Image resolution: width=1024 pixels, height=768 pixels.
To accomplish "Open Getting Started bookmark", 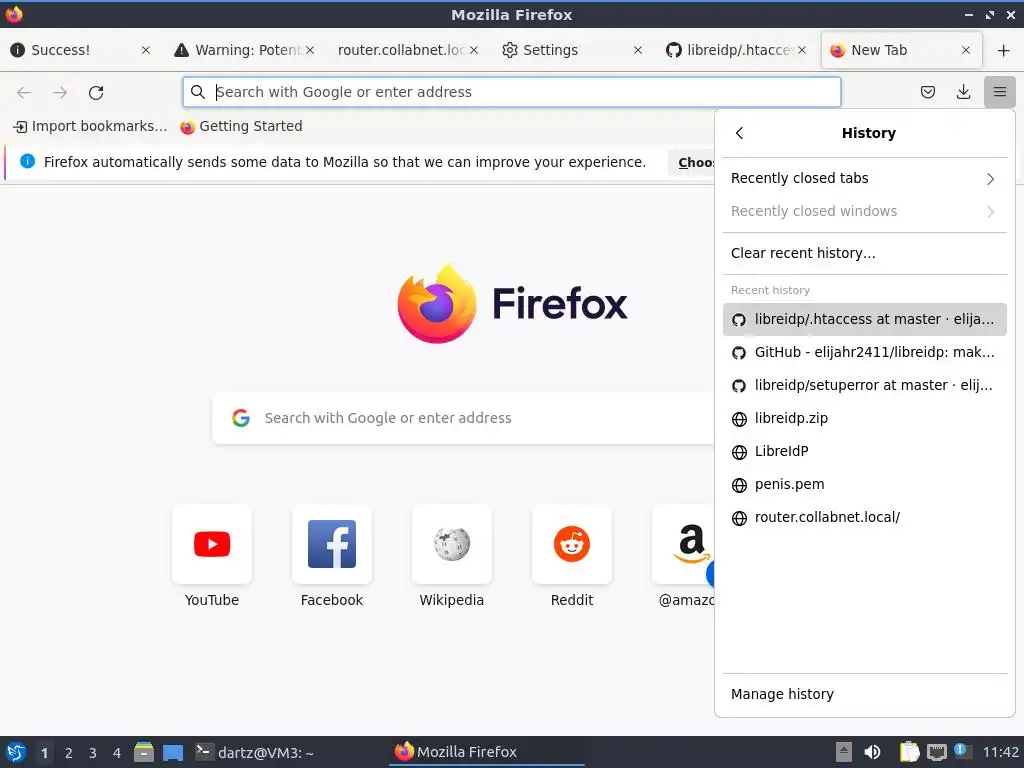I will (242, 127).
